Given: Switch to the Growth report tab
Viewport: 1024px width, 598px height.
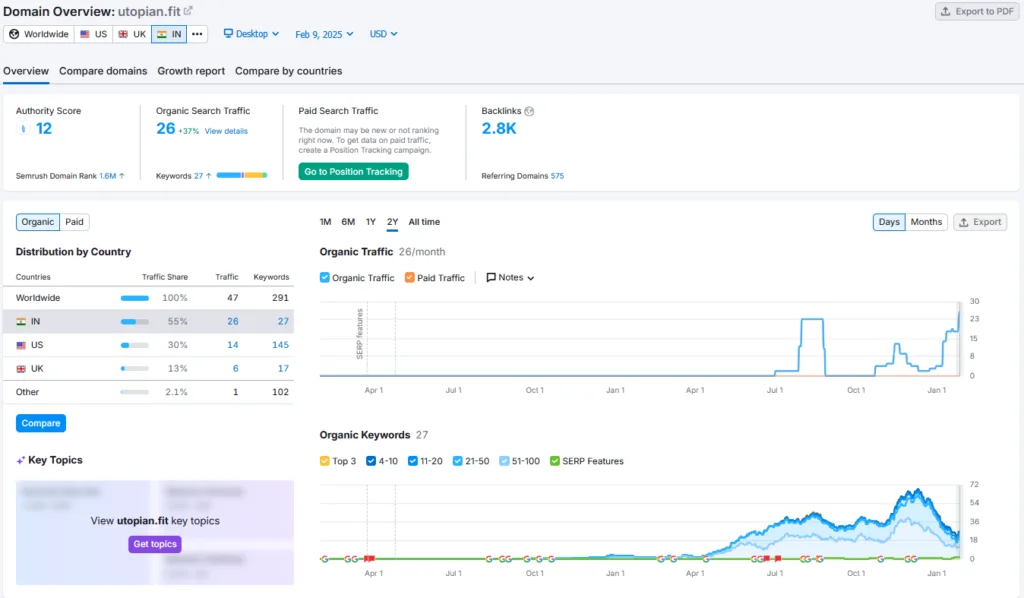Looking at the screenshot, I should (191, 71).
